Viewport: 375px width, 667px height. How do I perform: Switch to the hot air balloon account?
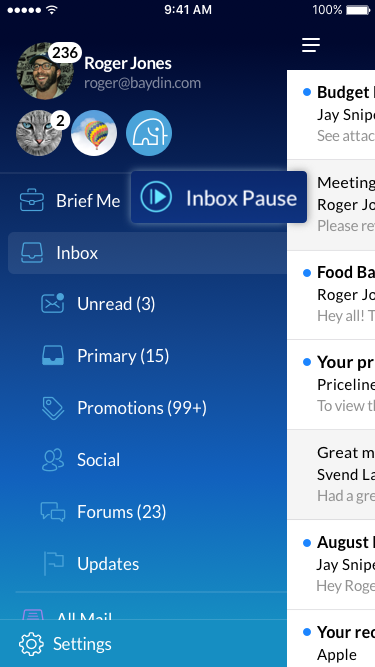tap(94, 133)
